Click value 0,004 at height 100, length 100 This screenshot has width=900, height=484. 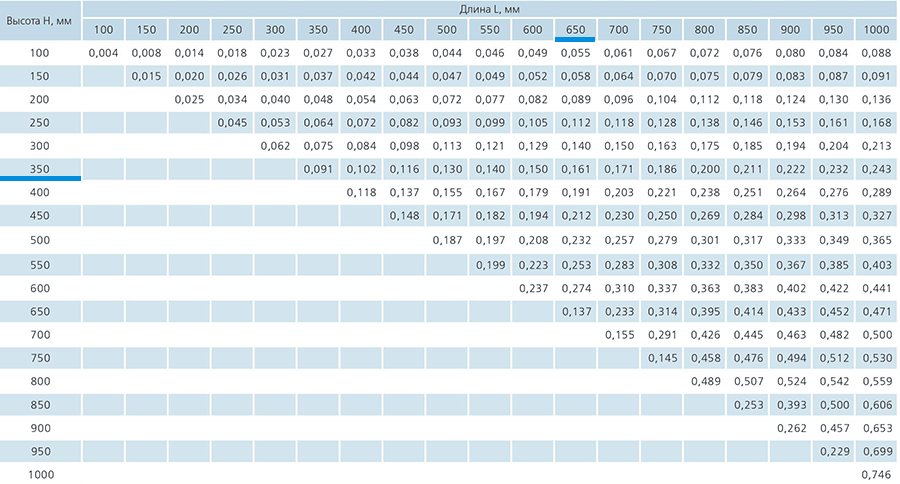[103, 53]
